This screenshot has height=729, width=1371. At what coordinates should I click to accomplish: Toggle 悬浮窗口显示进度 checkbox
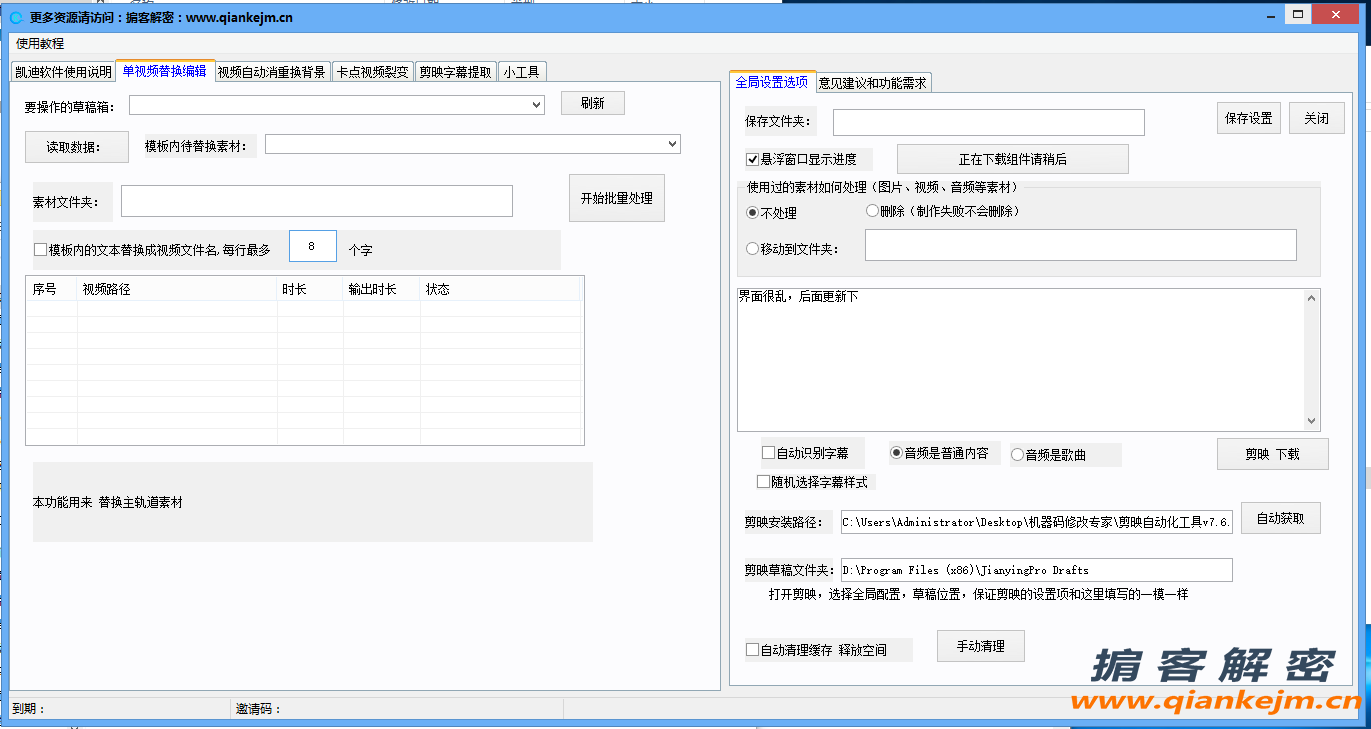pos(753,159)
